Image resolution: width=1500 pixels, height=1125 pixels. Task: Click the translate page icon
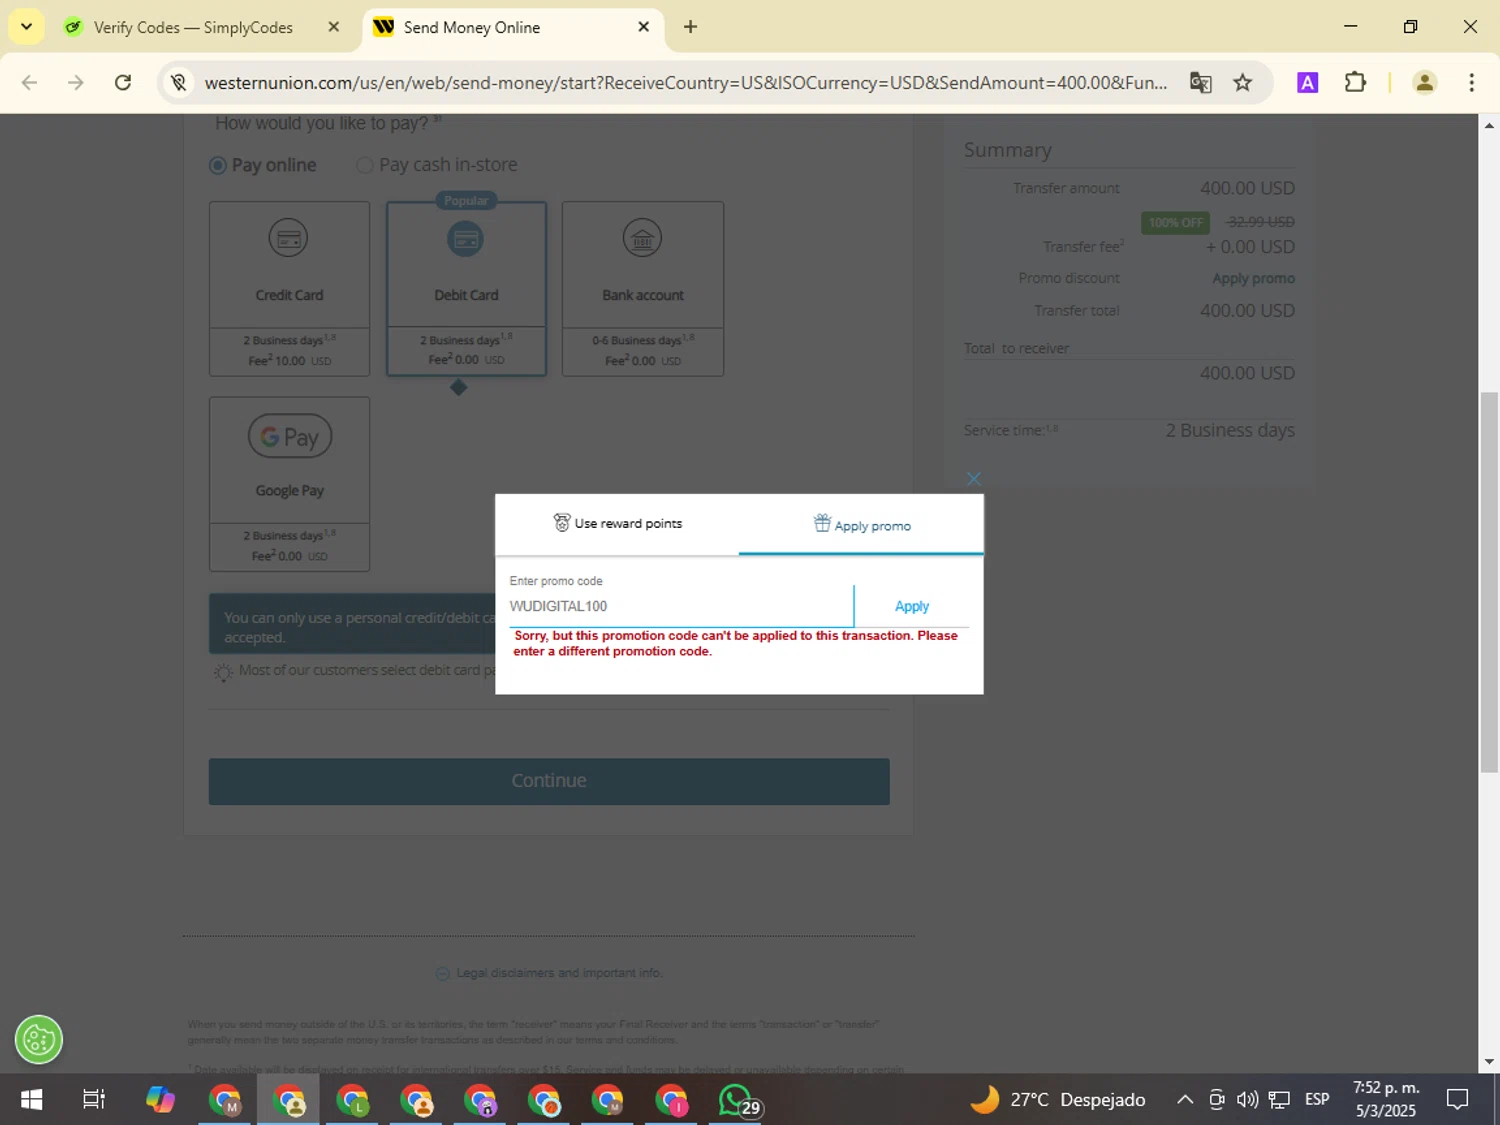coord(1200,83)
